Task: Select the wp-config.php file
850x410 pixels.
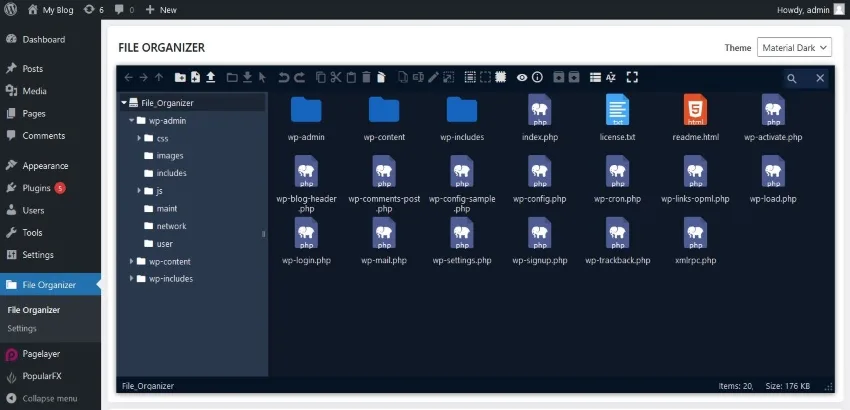Action: point(539,178)
